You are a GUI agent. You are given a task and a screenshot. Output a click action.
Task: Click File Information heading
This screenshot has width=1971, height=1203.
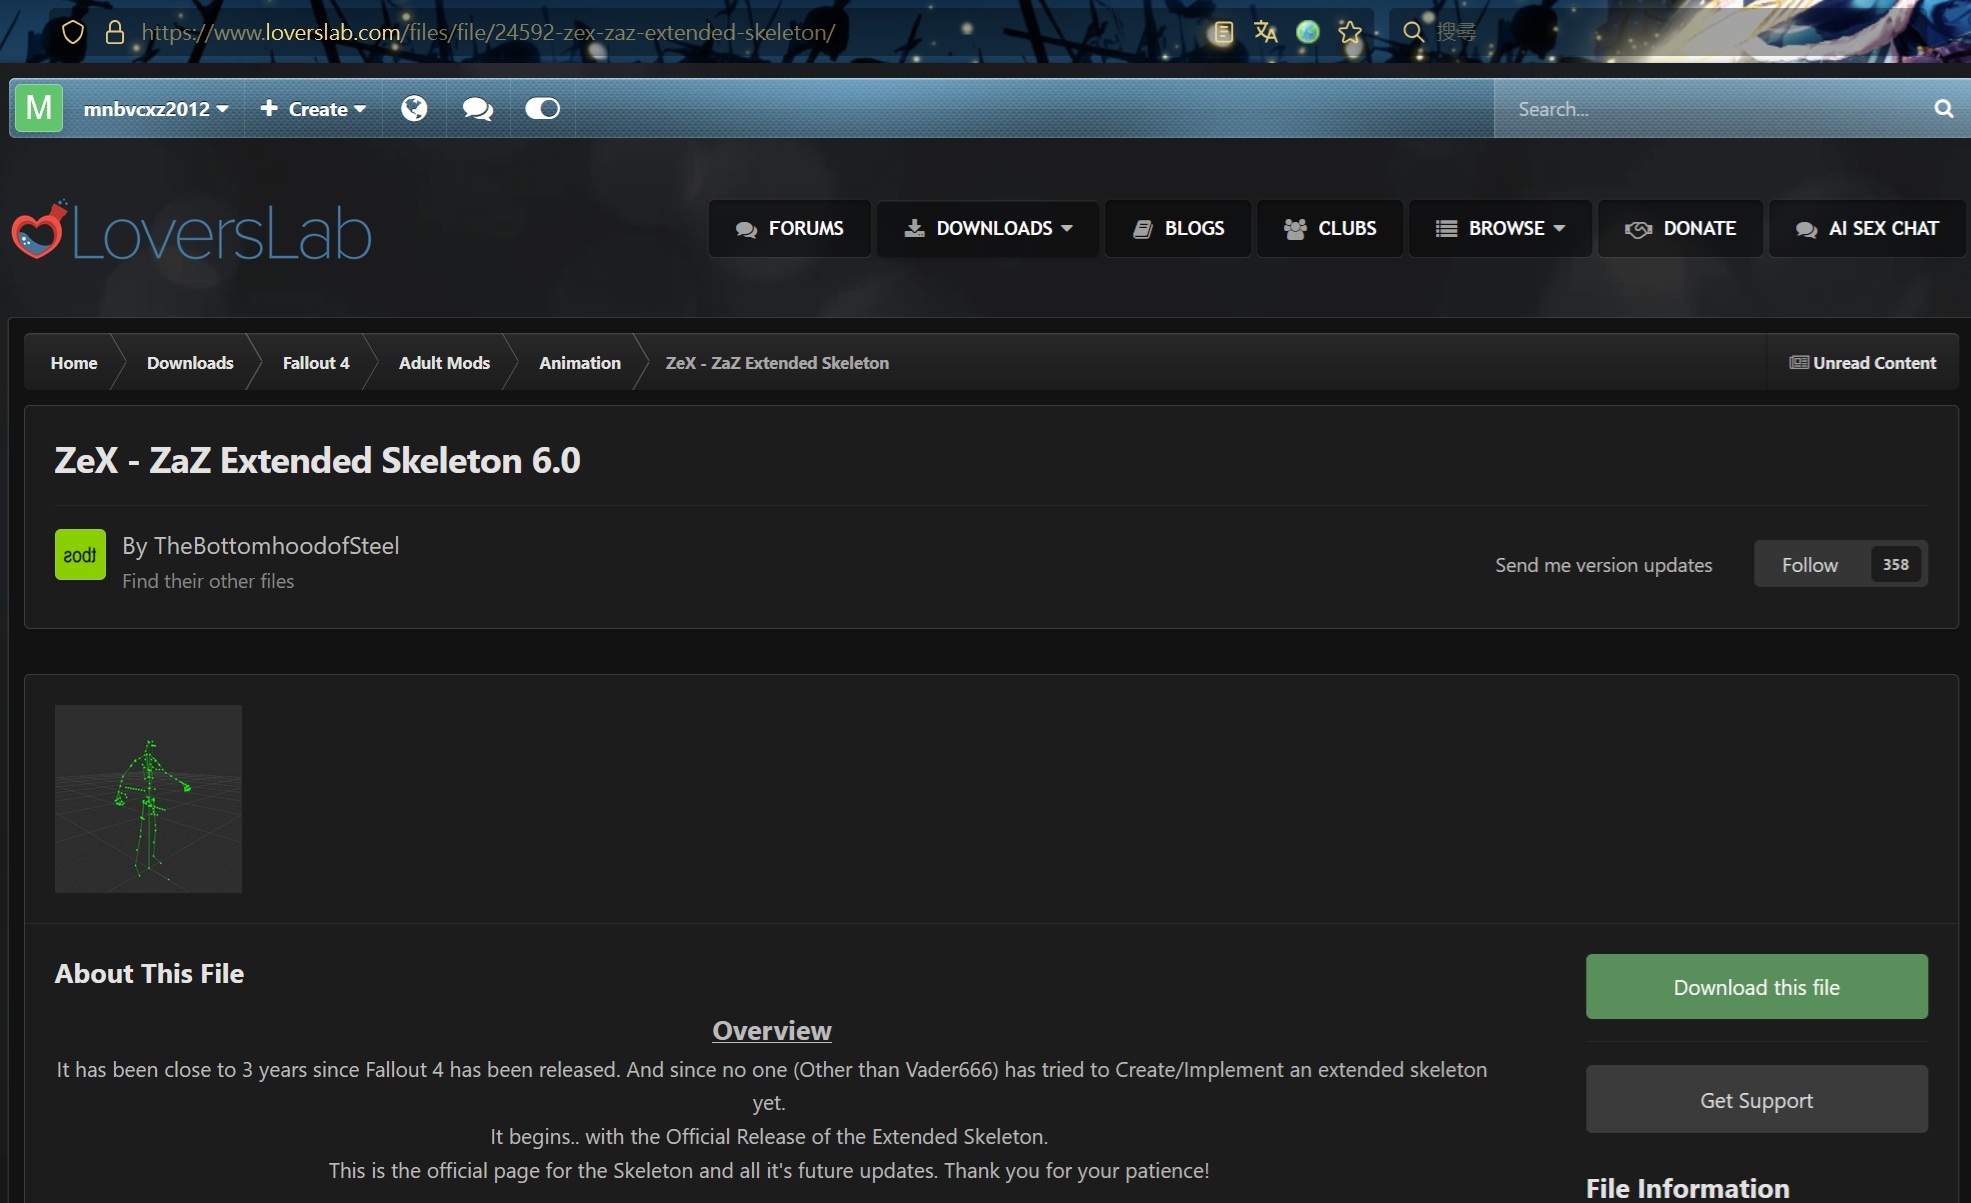point(1688,1188)
